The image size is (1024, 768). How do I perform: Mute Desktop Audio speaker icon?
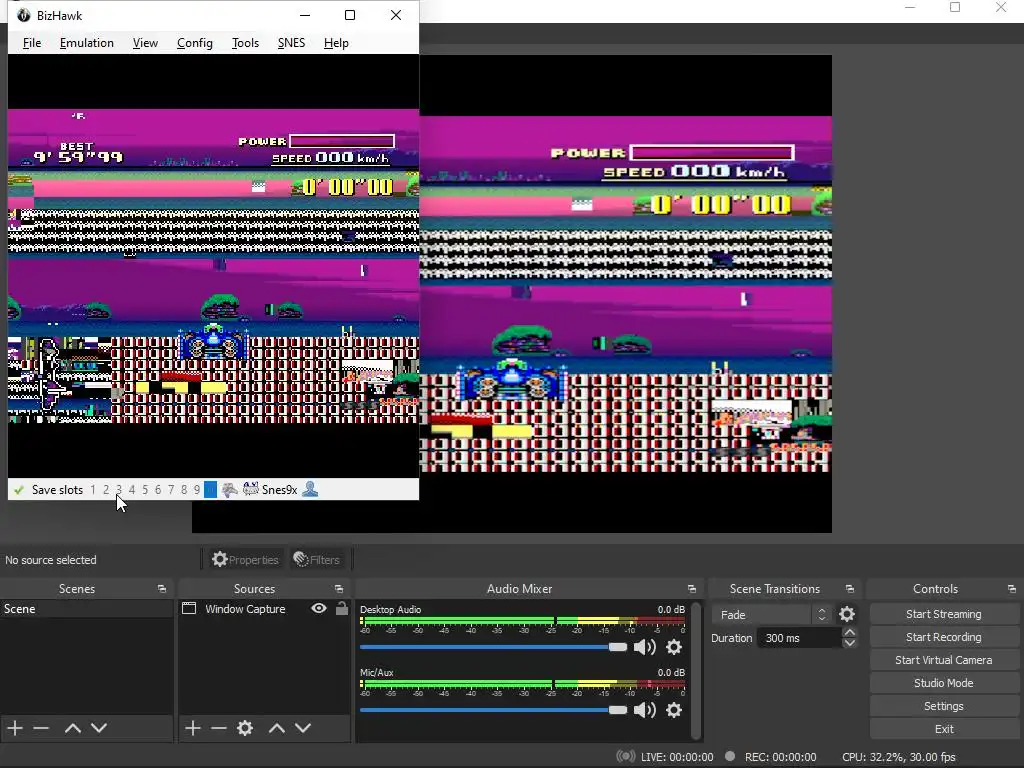645,647
